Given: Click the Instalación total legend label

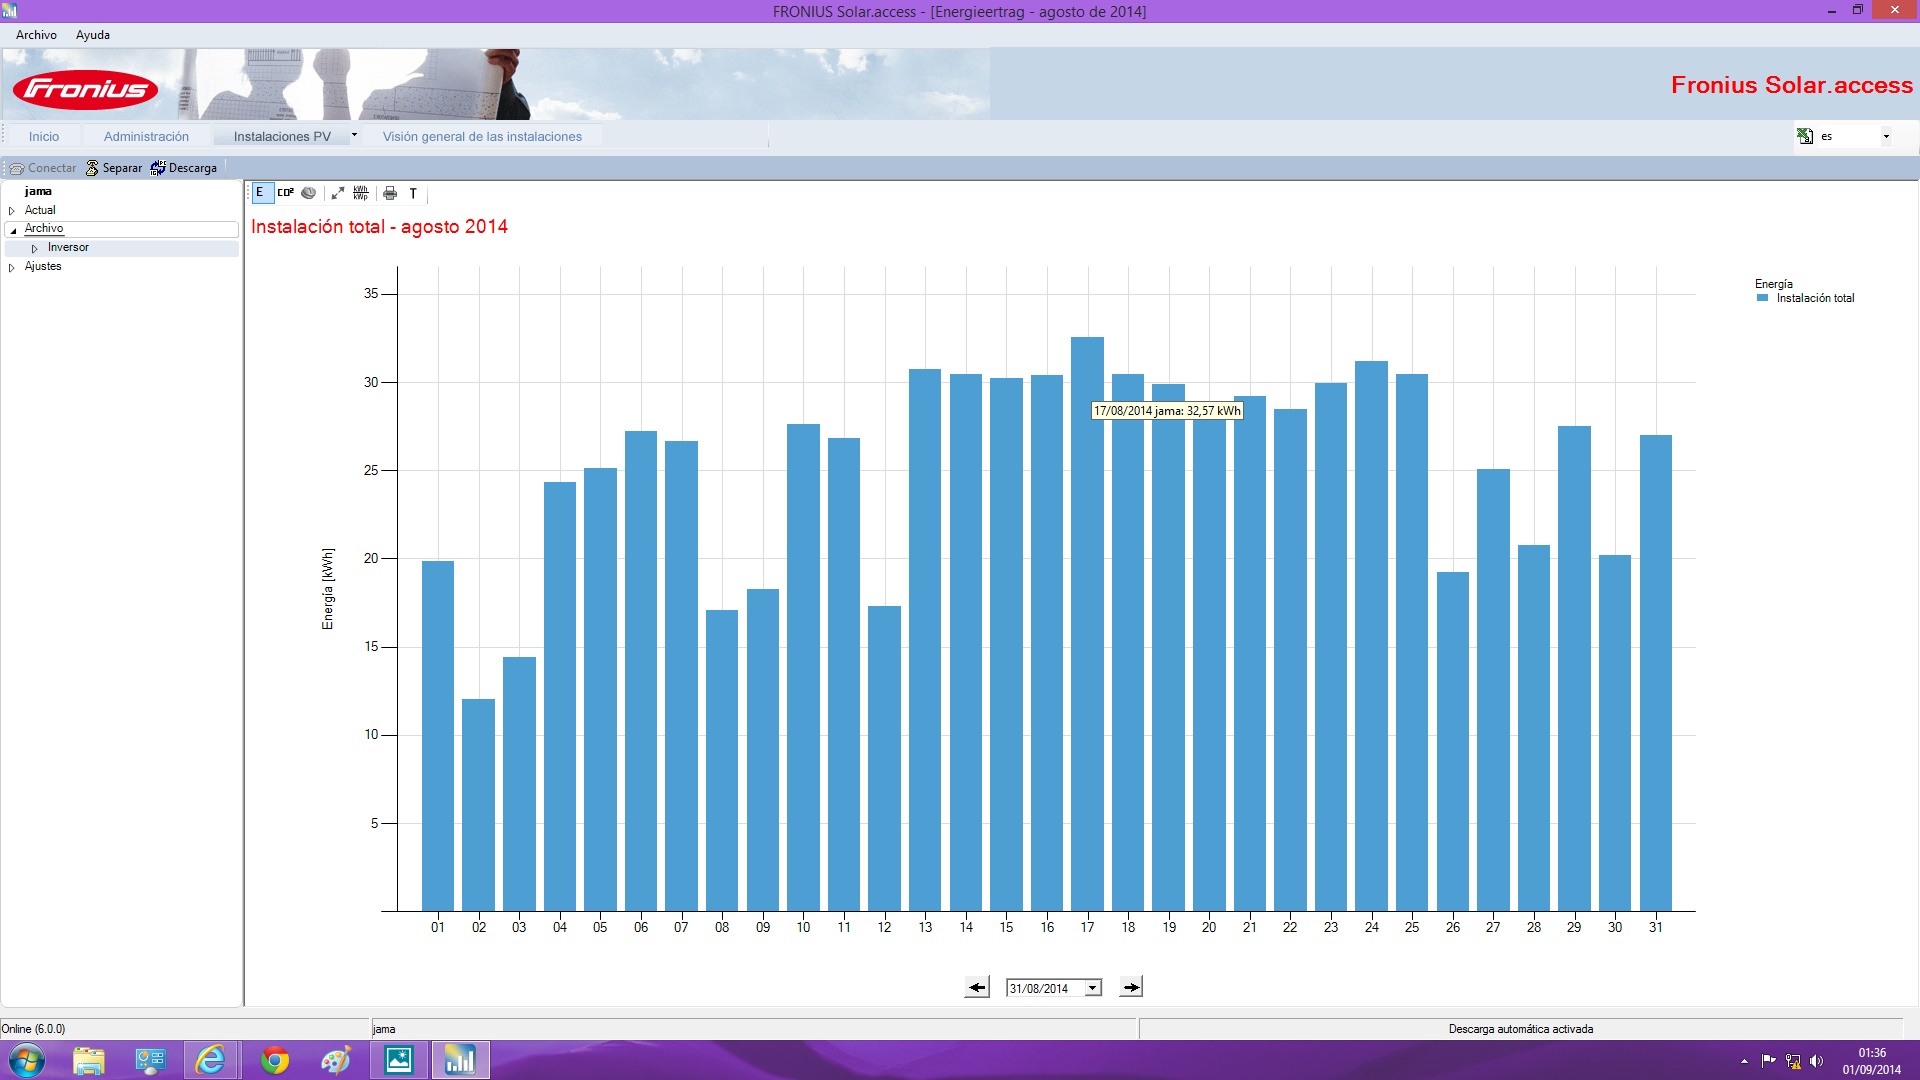Looking at the screenshot, I should click(1815, 298).
